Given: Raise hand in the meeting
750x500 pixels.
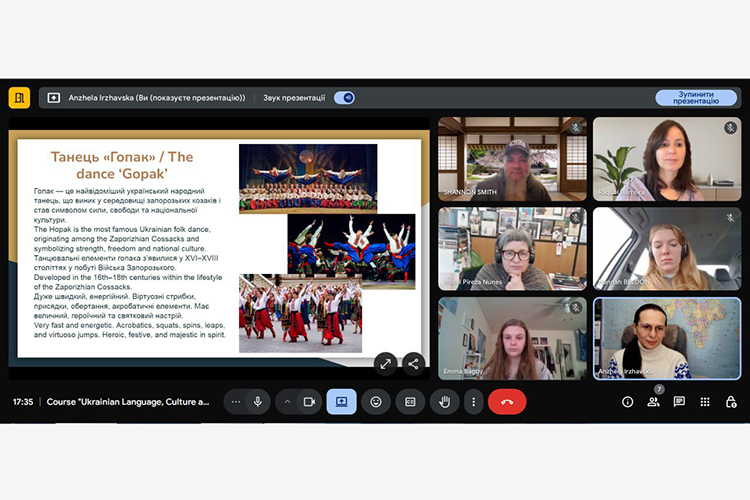Looking at the screenshot, I should [444, 401].
